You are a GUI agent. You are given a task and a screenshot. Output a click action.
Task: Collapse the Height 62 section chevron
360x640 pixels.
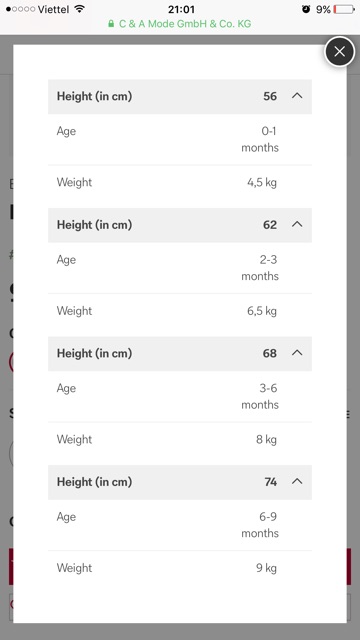click(x=297, y=224)
